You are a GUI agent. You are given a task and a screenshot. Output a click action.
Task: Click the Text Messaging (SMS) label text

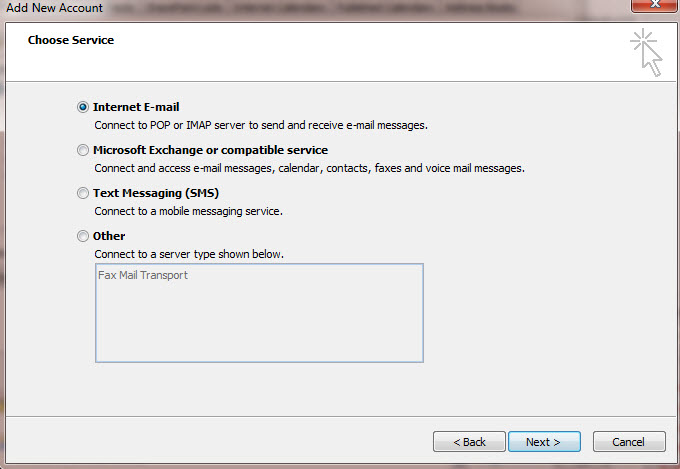pos(156,193)
